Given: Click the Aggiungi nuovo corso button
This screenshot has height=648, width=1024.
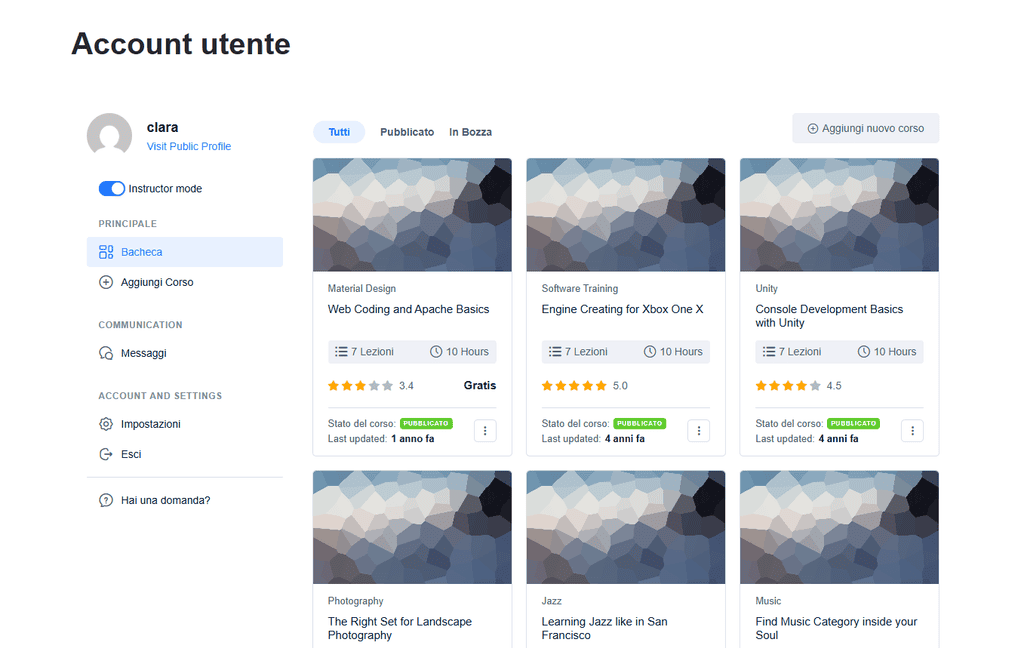Looking at the screenshot, I should pos(866,129).
